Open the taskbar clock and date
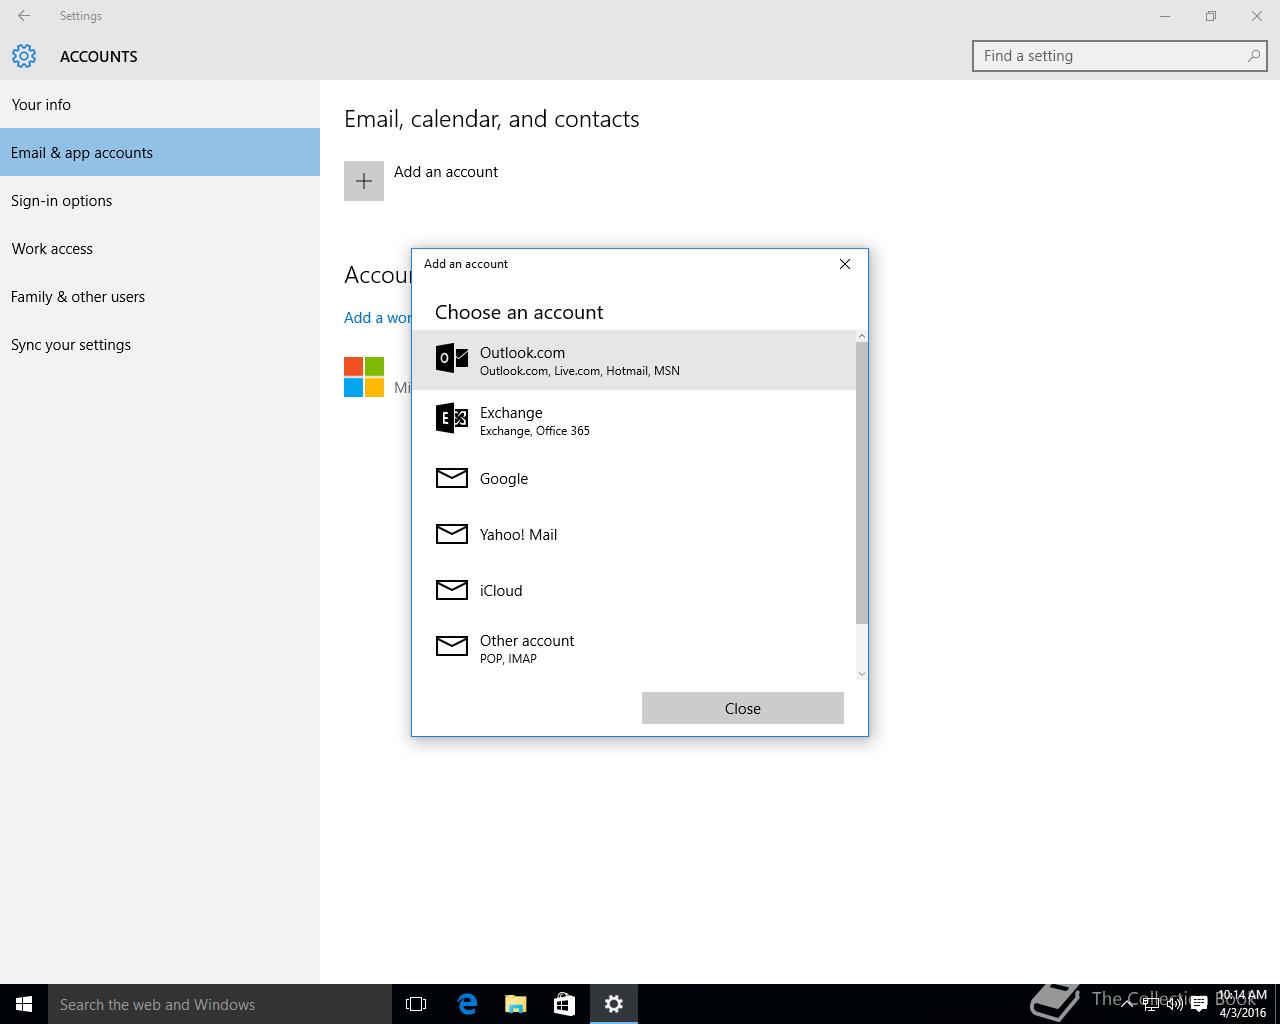Screen dimensions: 1280x1024 pyautogui.click(x=1242, y=1004)
